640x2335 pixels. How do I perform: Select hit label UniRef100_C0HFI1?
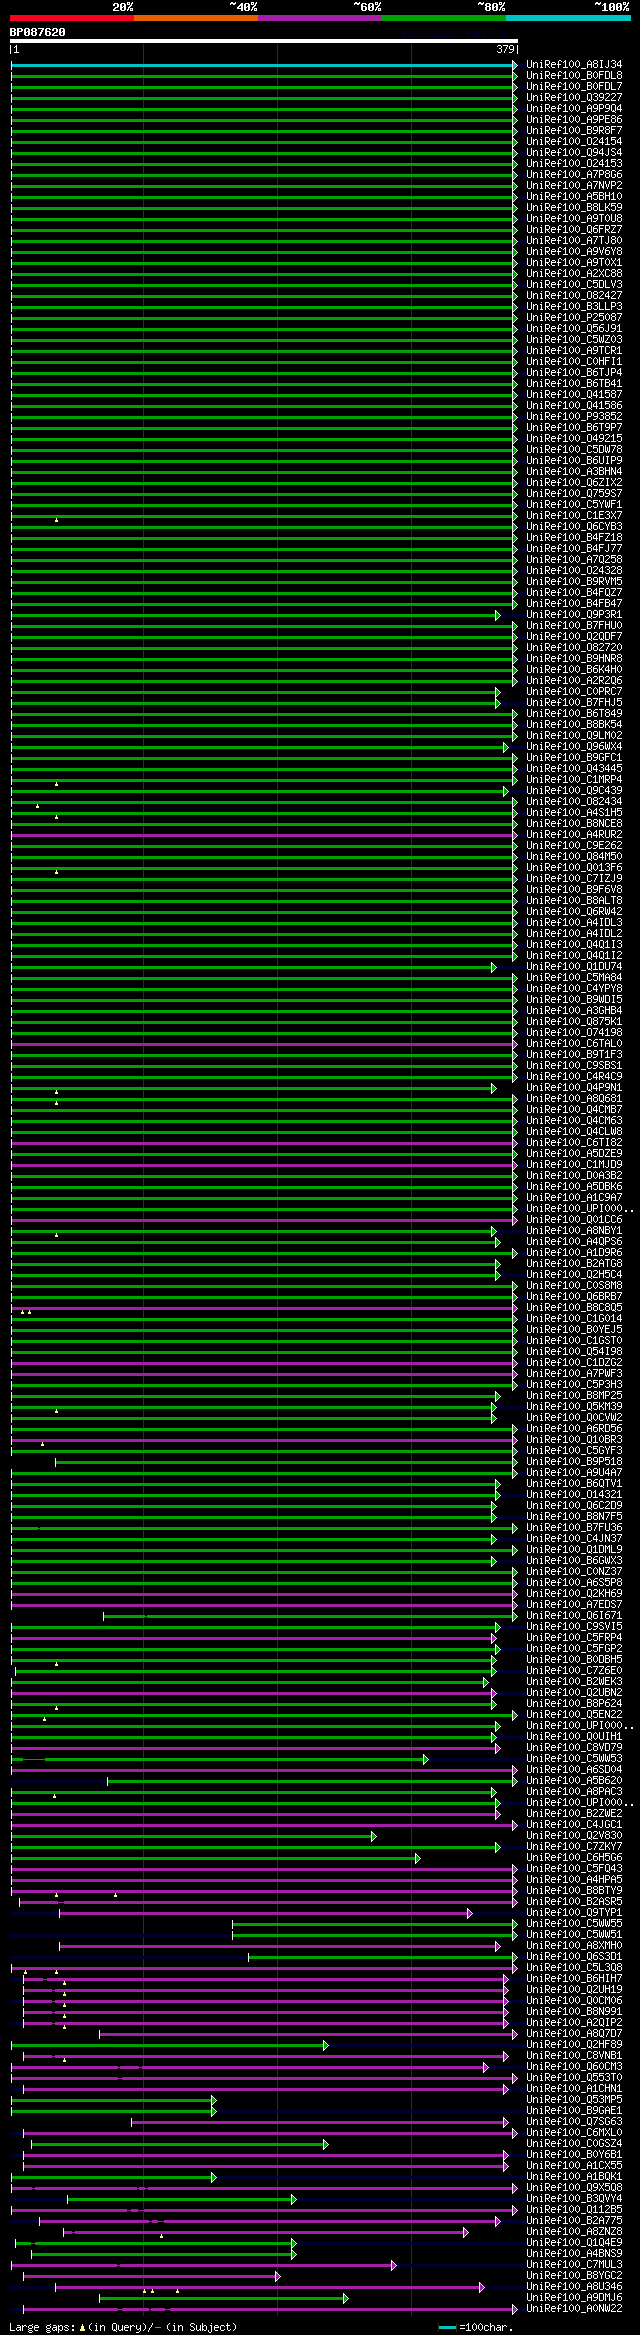coord(574,362)
